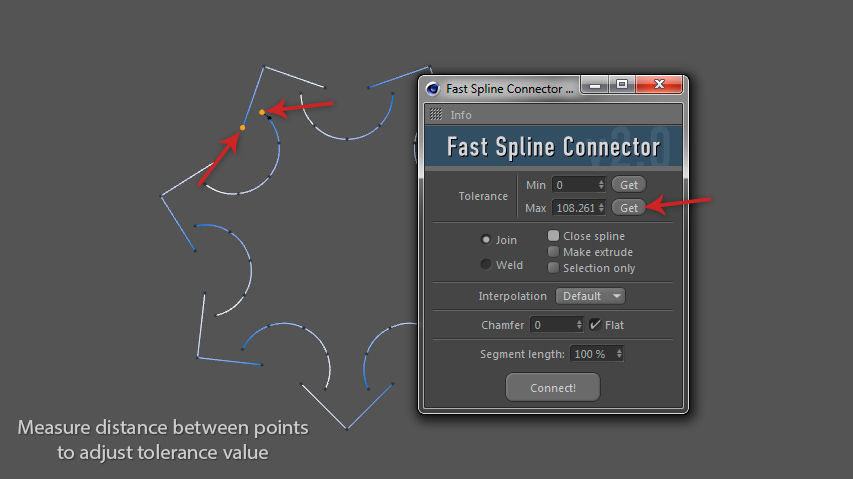
Task: Click the Chamfer stepper arrows
Action: (x=579, y=325)
